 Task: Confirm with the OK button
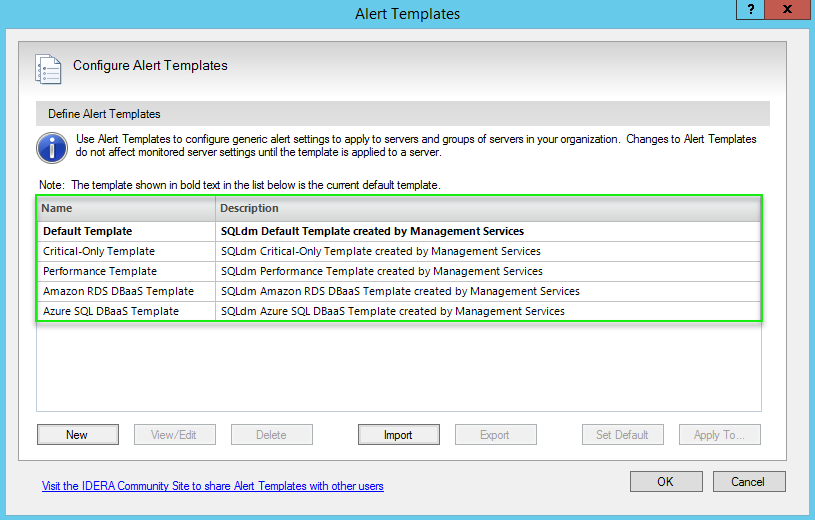[x=665, y=481]
